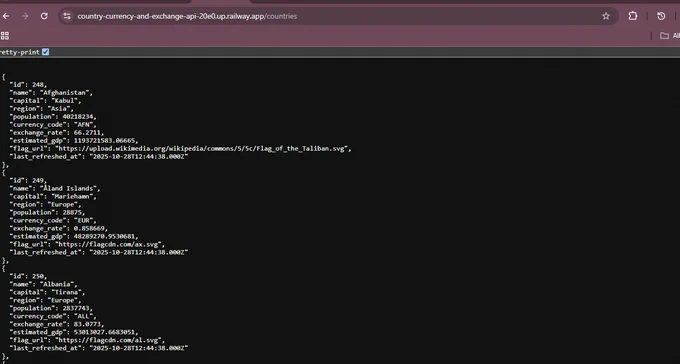The height and width of the screenshot is (364, 680).
Task: Click the Flag_of_the_Taliban.svg URL
Action: point(201,148)
